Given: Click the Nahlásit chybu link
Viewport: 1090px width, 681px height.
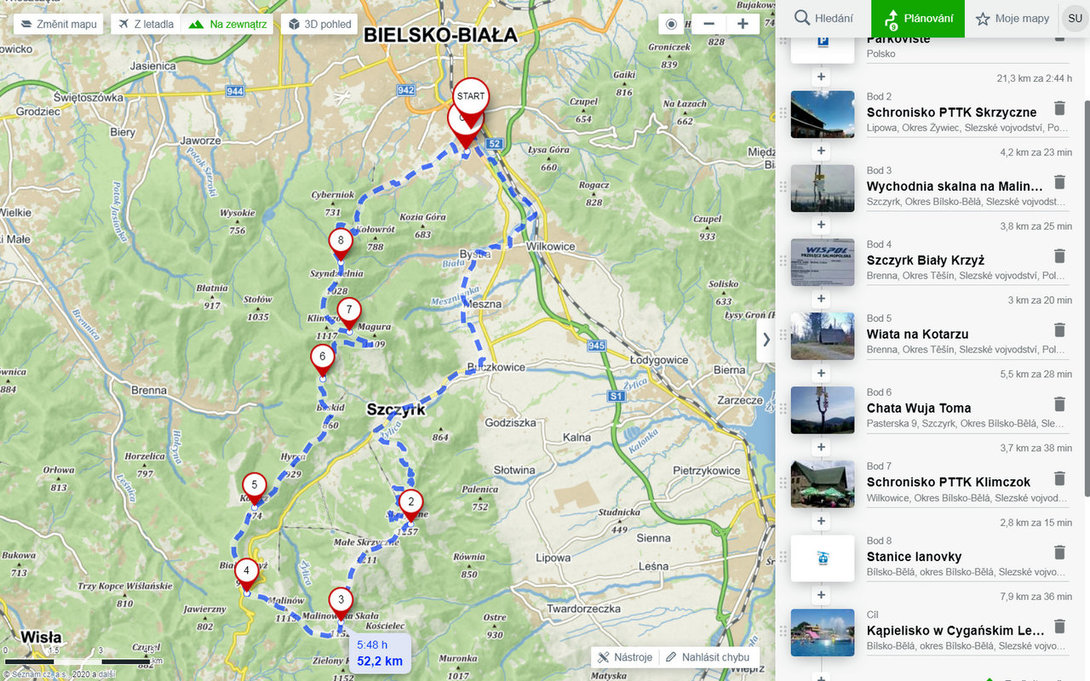Looking at the screenshot, I should pyautogui.click(x=708, y=657).
